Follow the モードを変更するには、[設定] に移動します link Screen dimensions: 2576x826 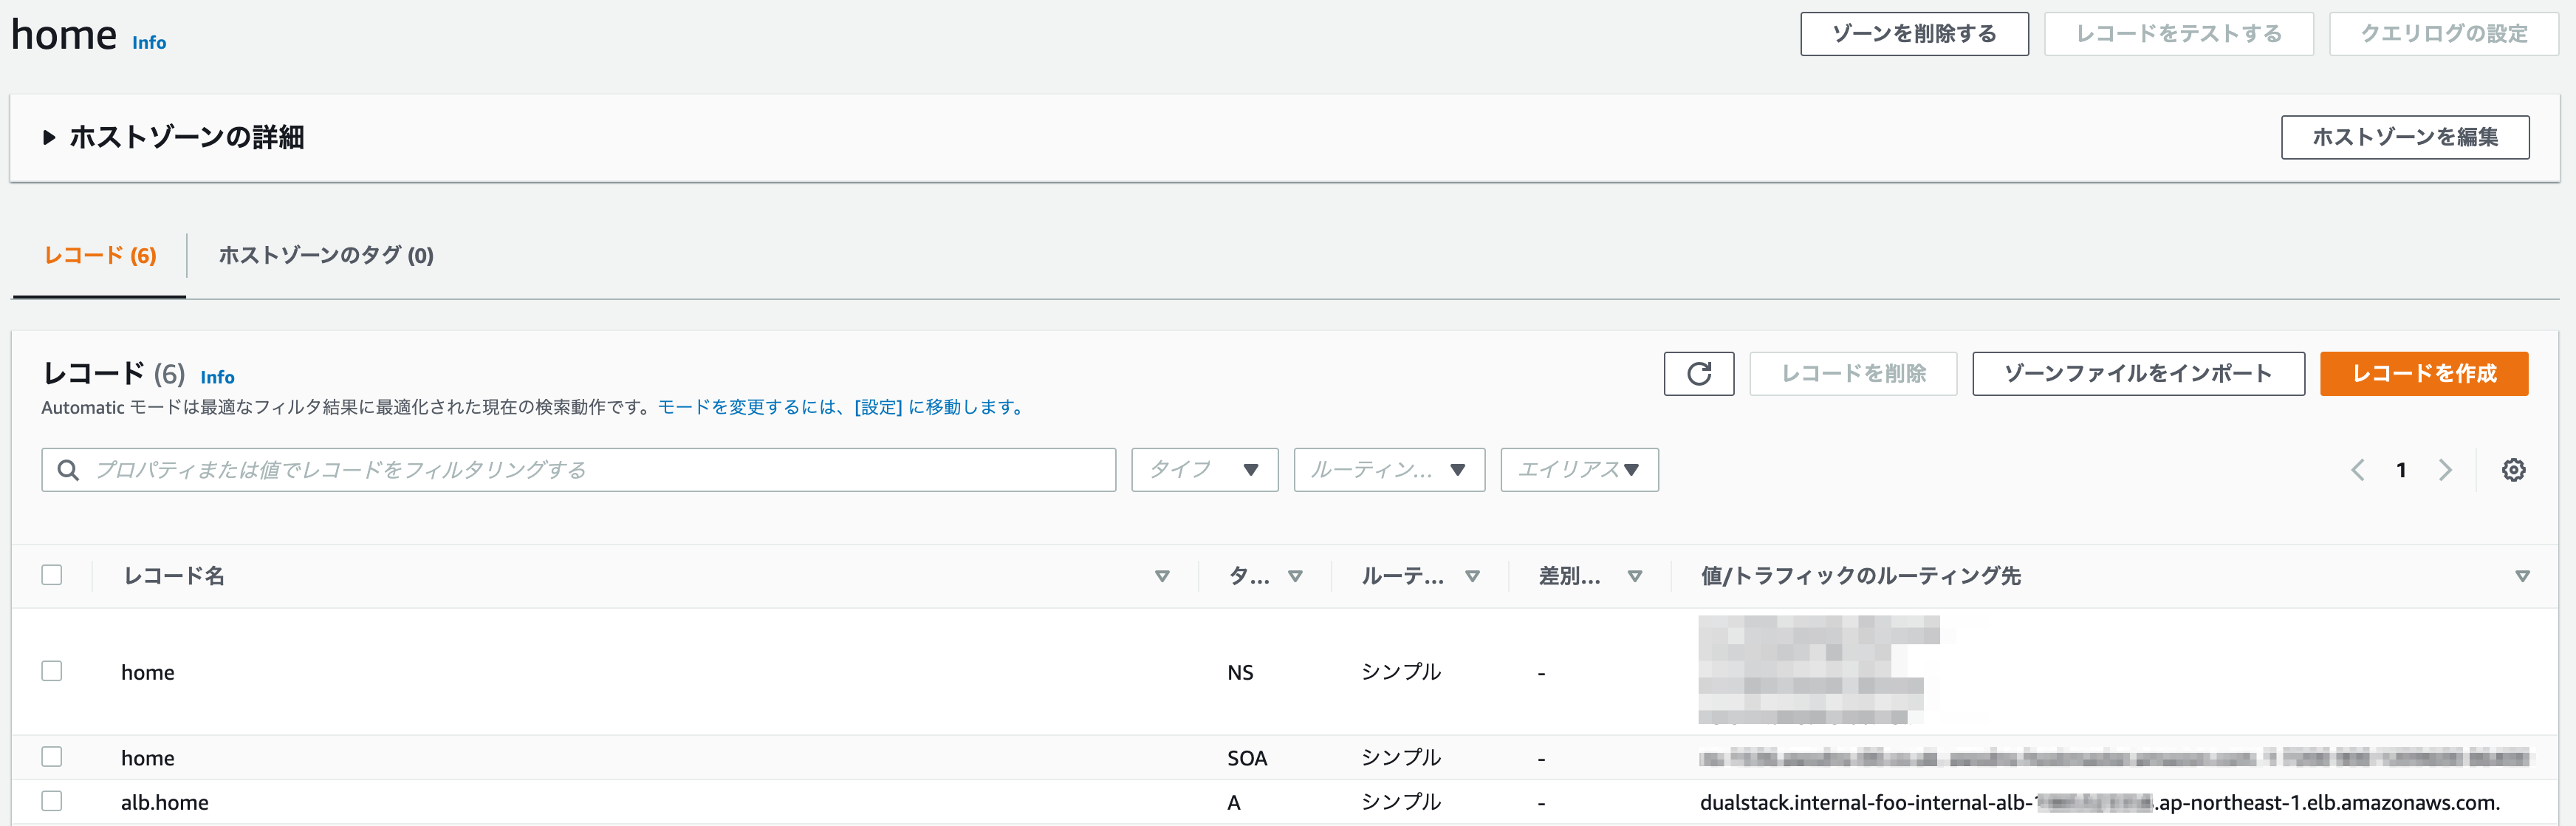click(x=841, y=407)
